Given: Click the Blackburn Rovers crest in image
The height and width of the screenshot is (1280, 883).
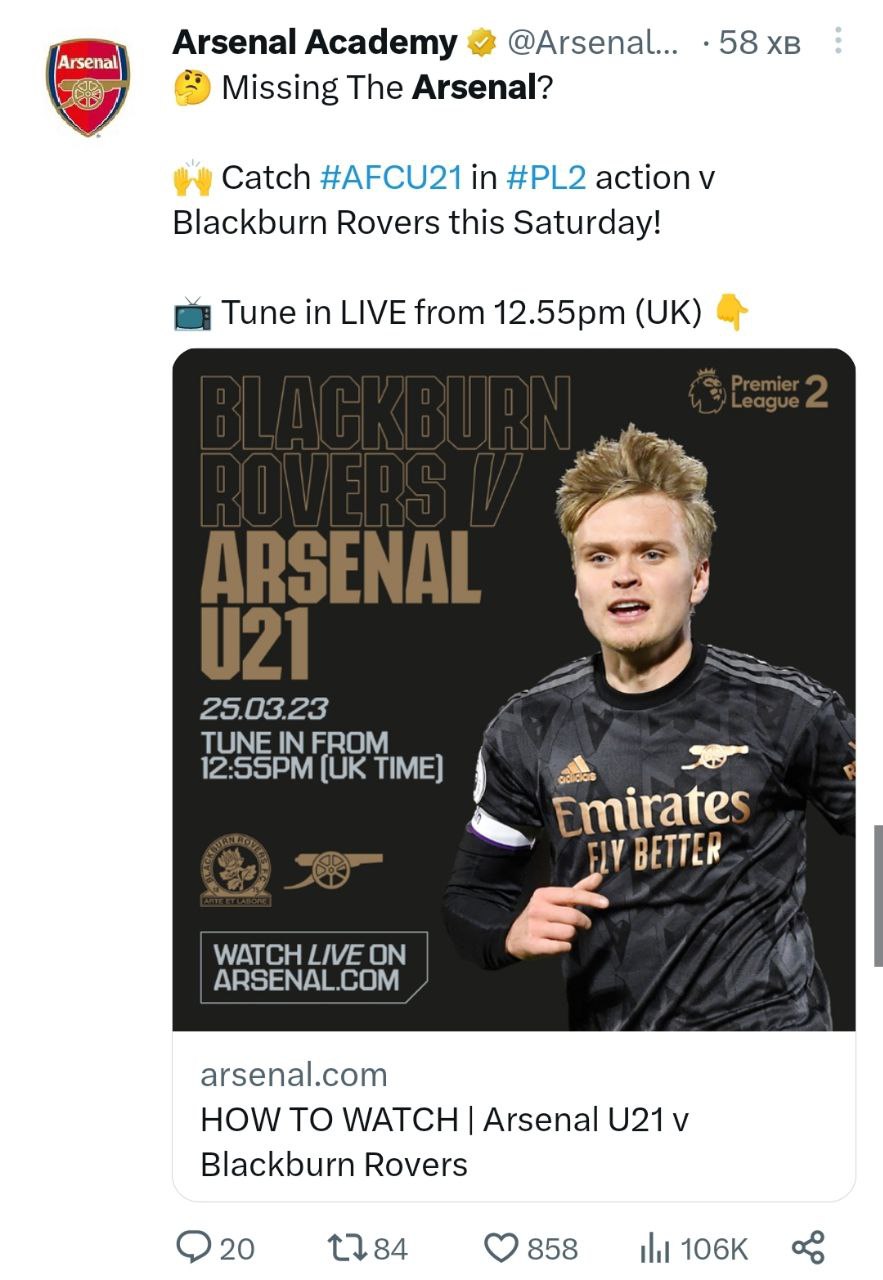Looking at the screenshot, I should click(x=236, y=868).
